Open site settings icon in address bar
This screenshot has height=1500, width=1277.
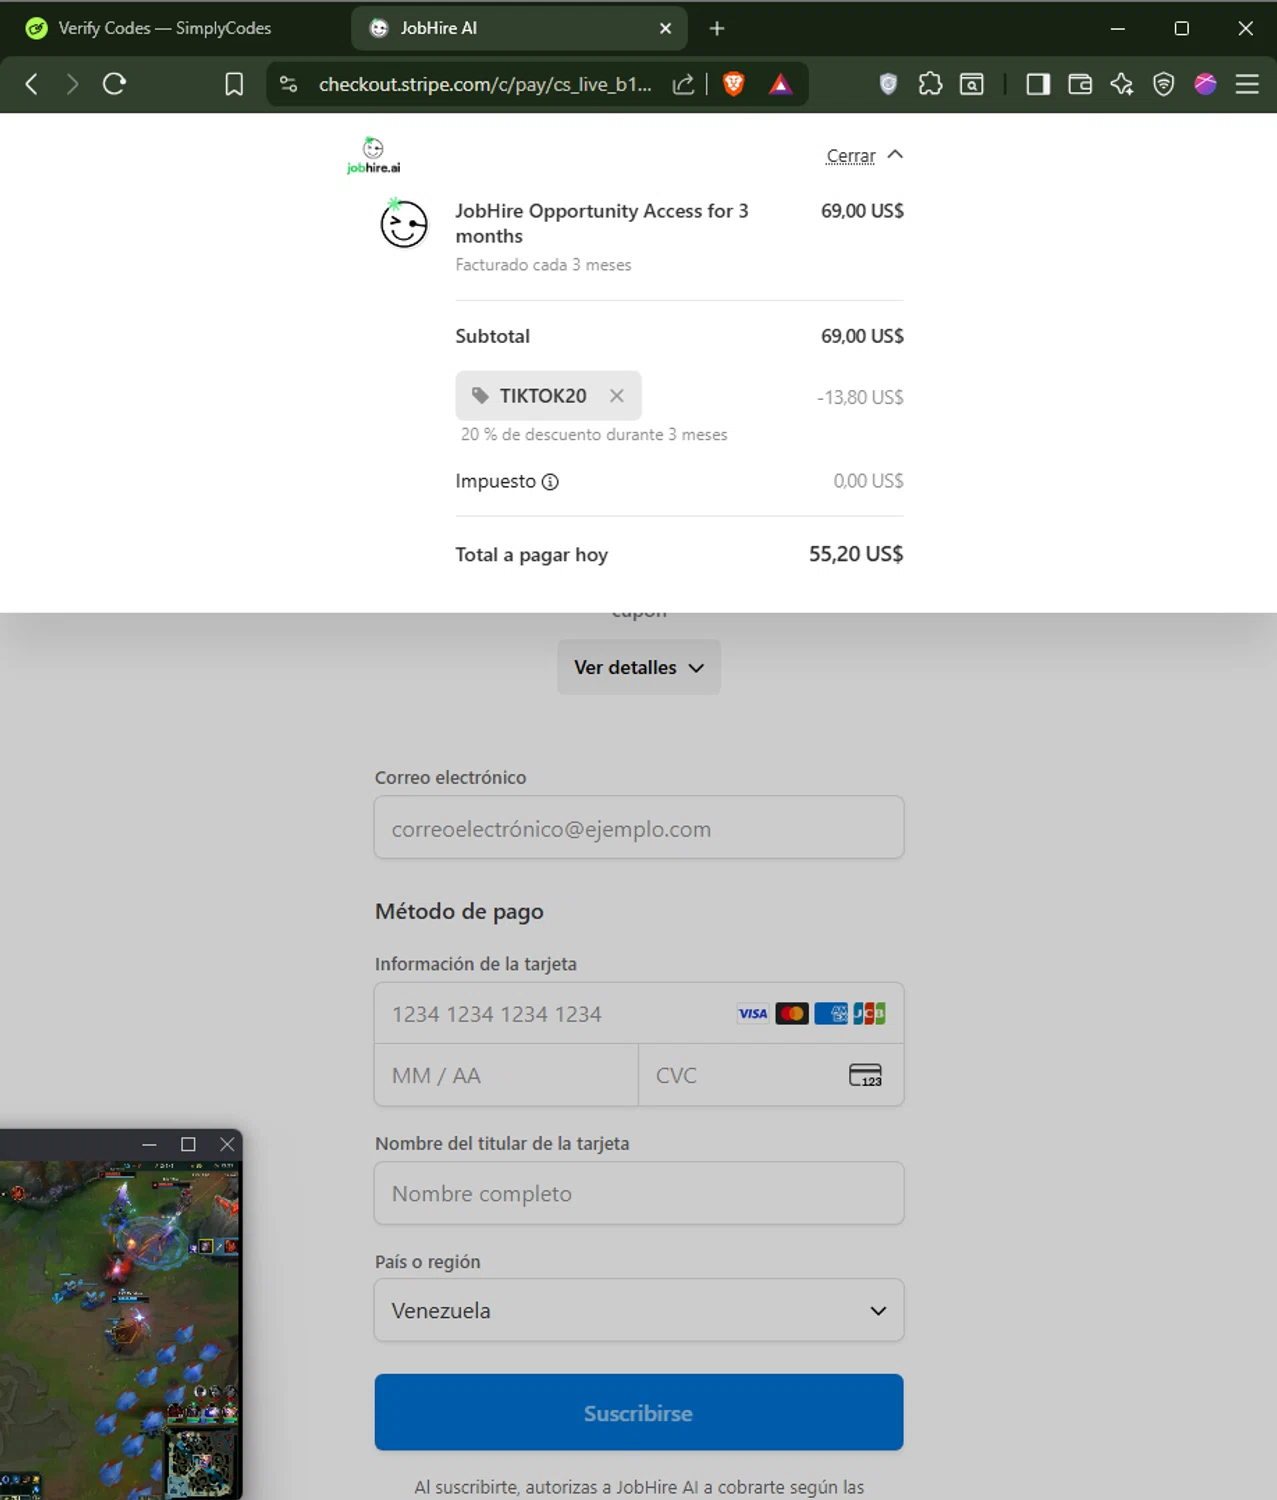coord(289,84)
